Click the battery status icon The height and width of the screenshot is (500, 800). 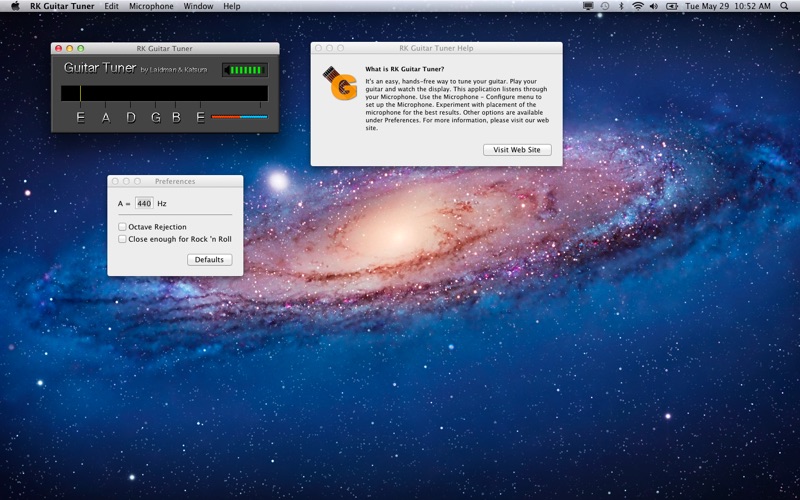[671, 6]
